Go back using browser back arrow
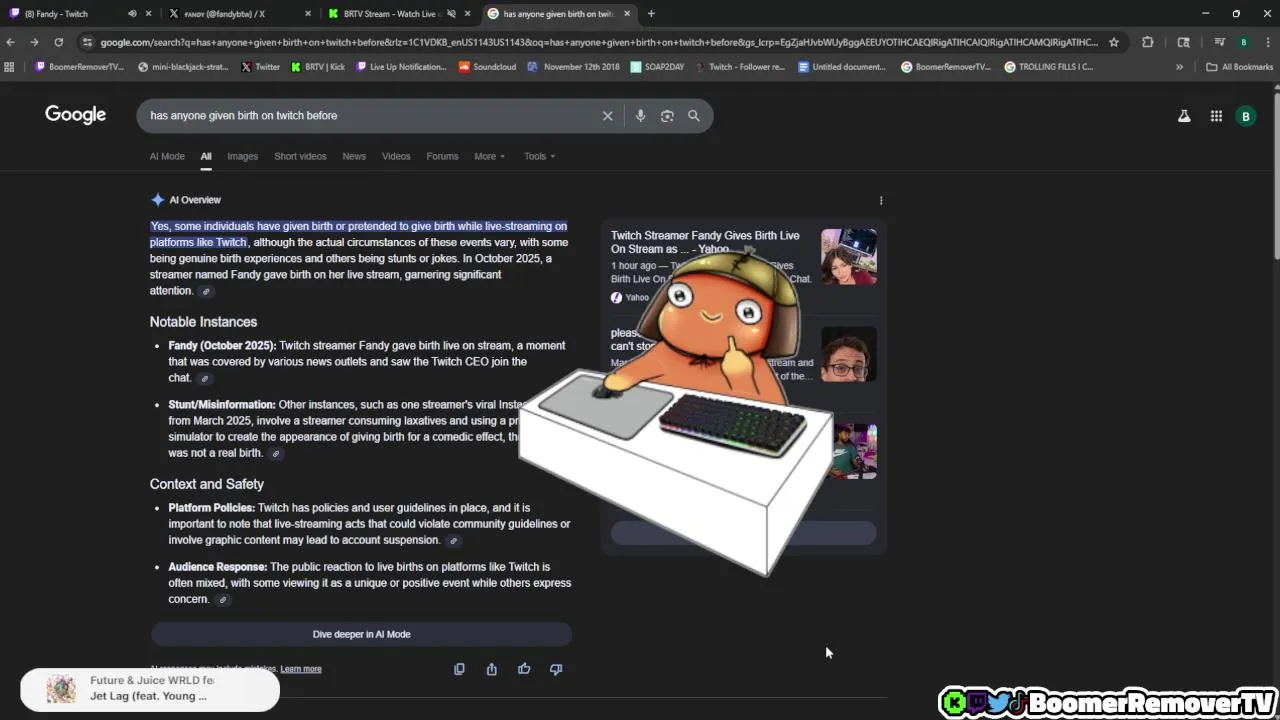The width and height of the screenshot is (1280, 720). point(10,42)
